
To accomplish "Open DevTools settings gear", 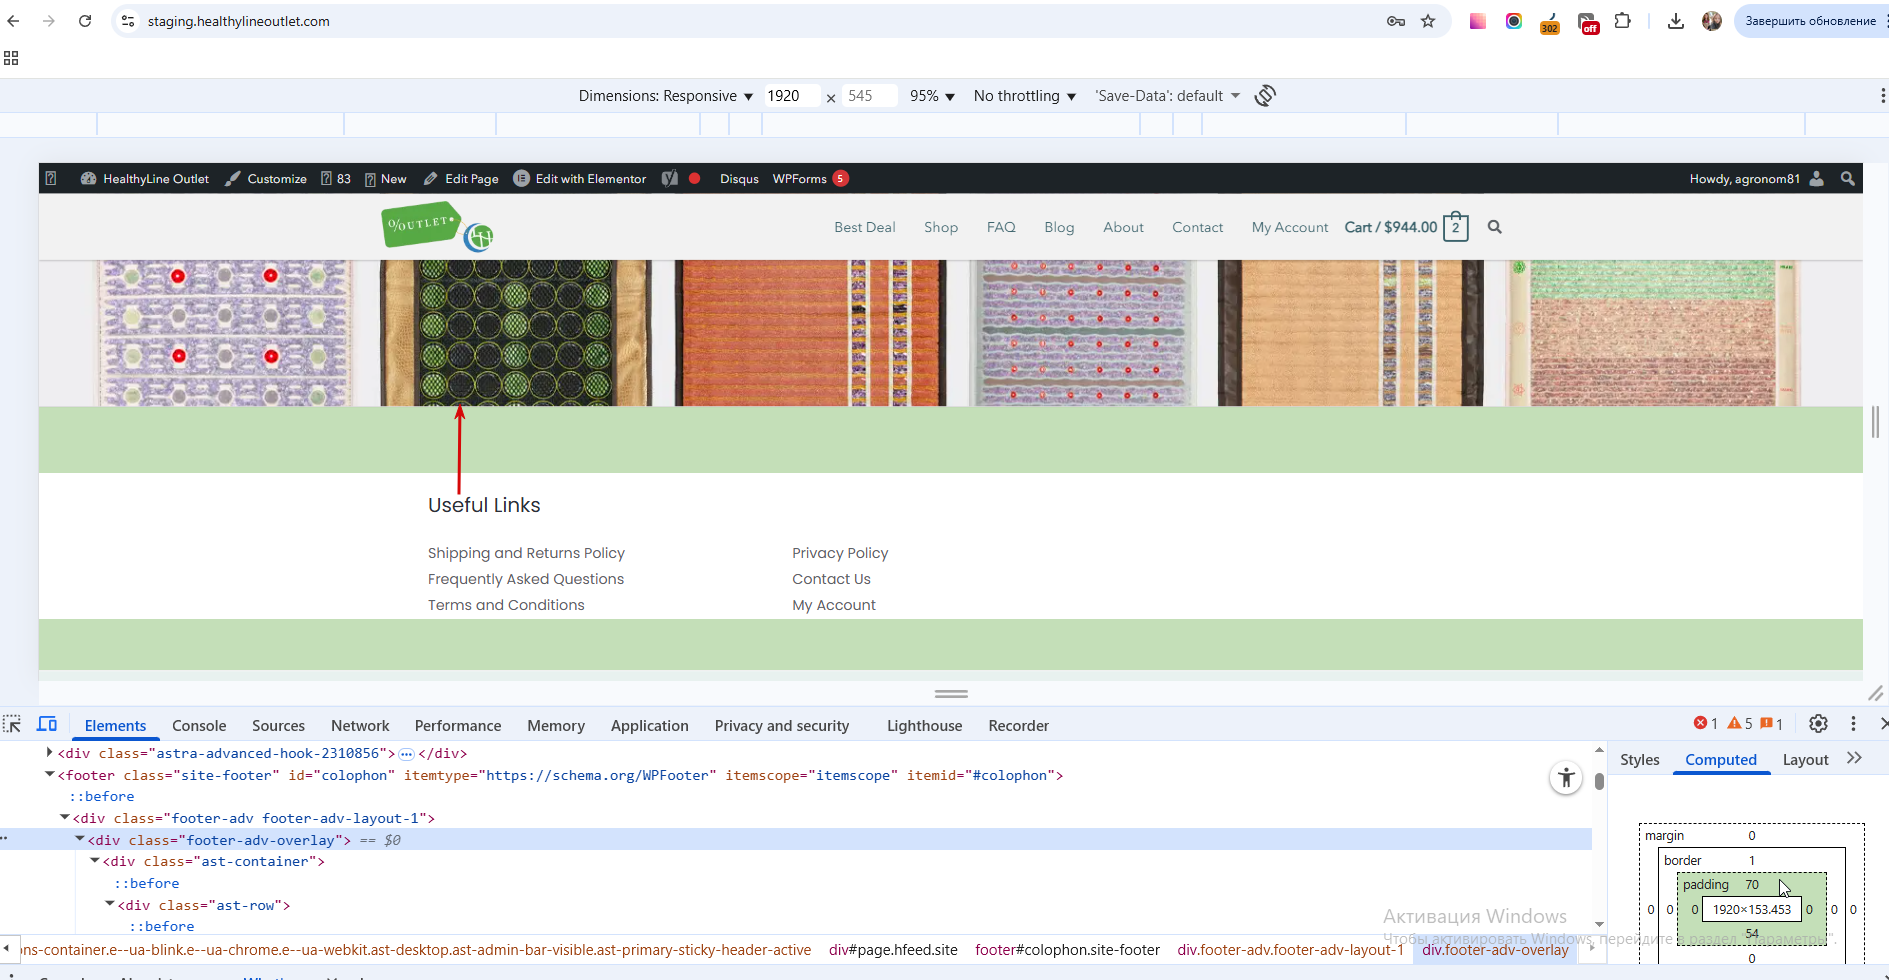I will (x=1818, y=724).
